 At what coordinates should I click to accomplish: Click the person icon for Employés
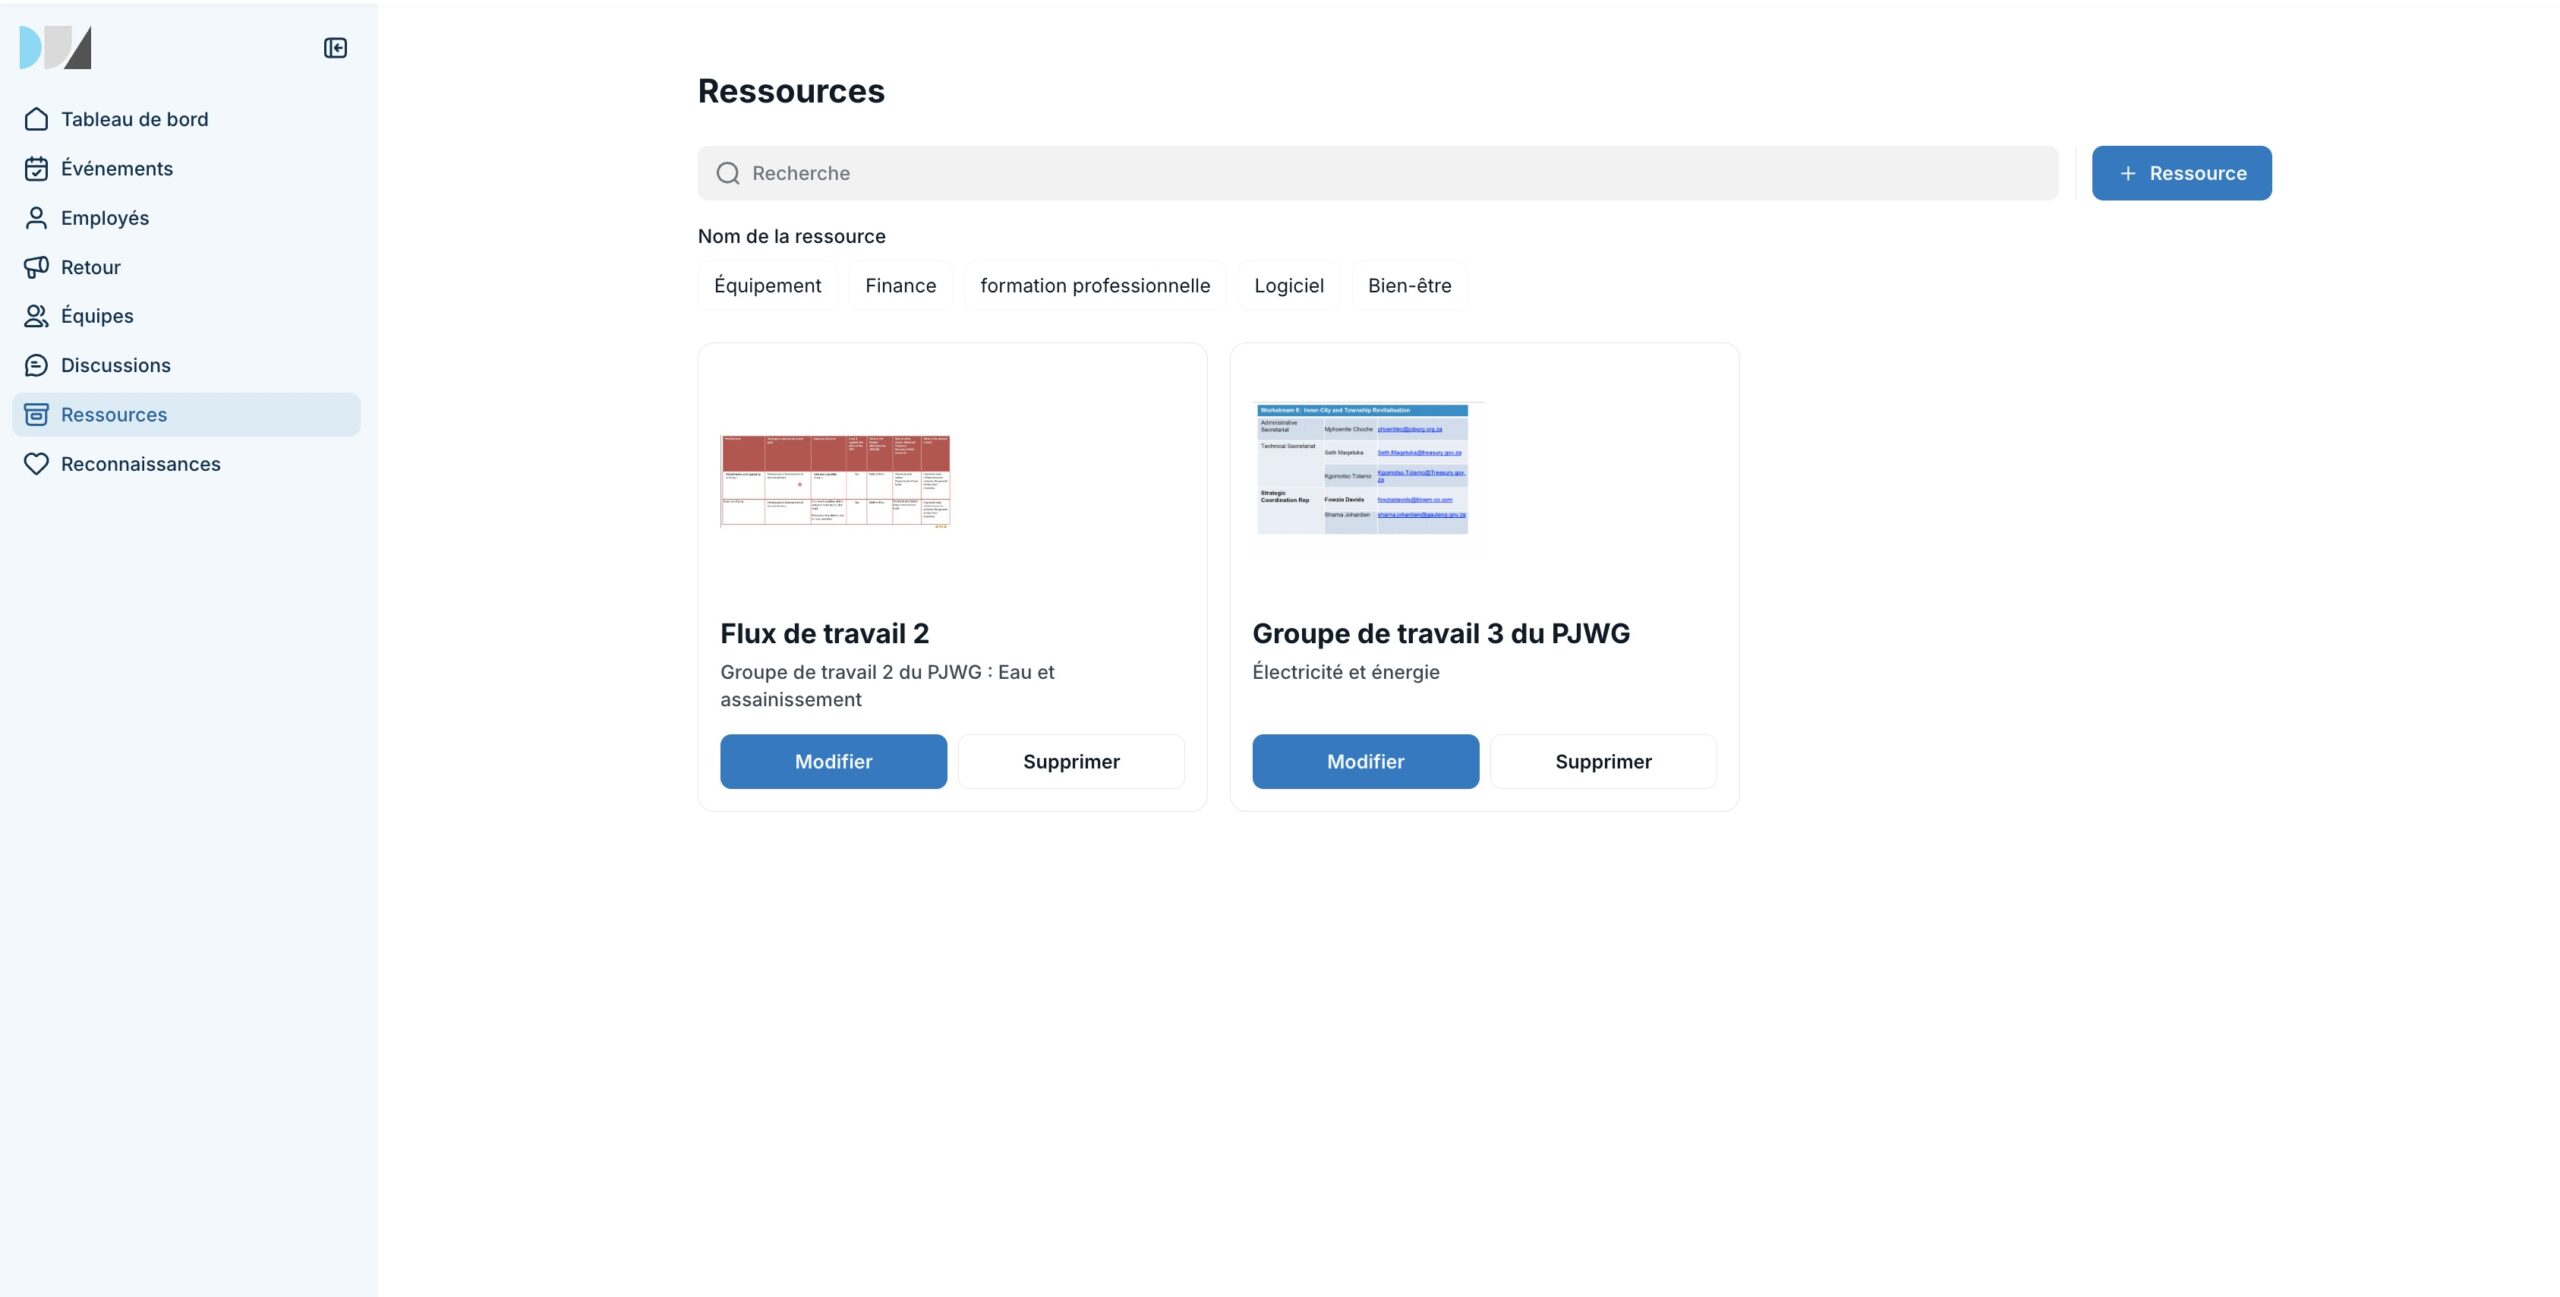pyautogui.click(x=36, y=218)
